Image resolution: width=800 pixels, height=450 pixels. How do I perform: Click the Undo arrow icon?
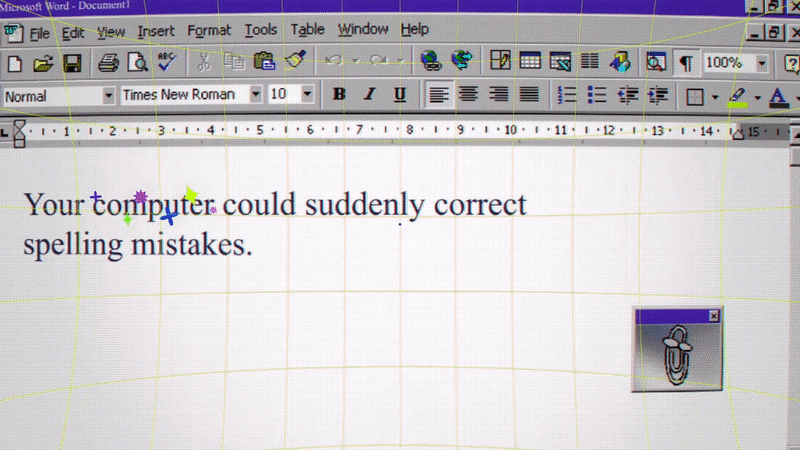pyautogui.click(x=334, y=61)
